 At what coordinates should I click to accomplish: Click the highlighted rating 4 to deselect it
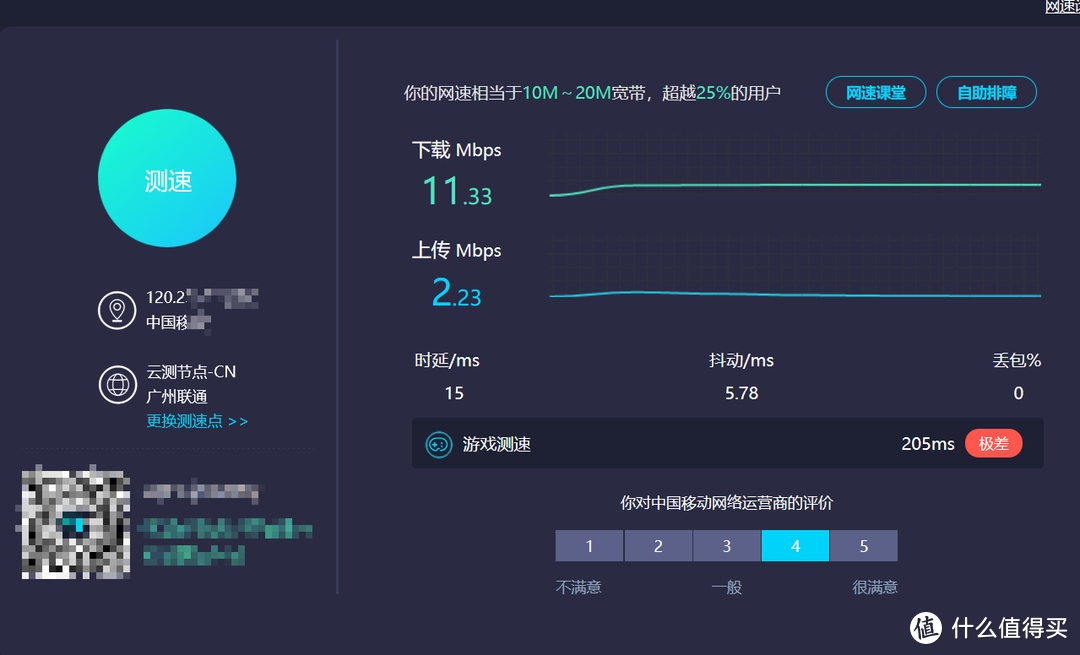coord(795,545)
